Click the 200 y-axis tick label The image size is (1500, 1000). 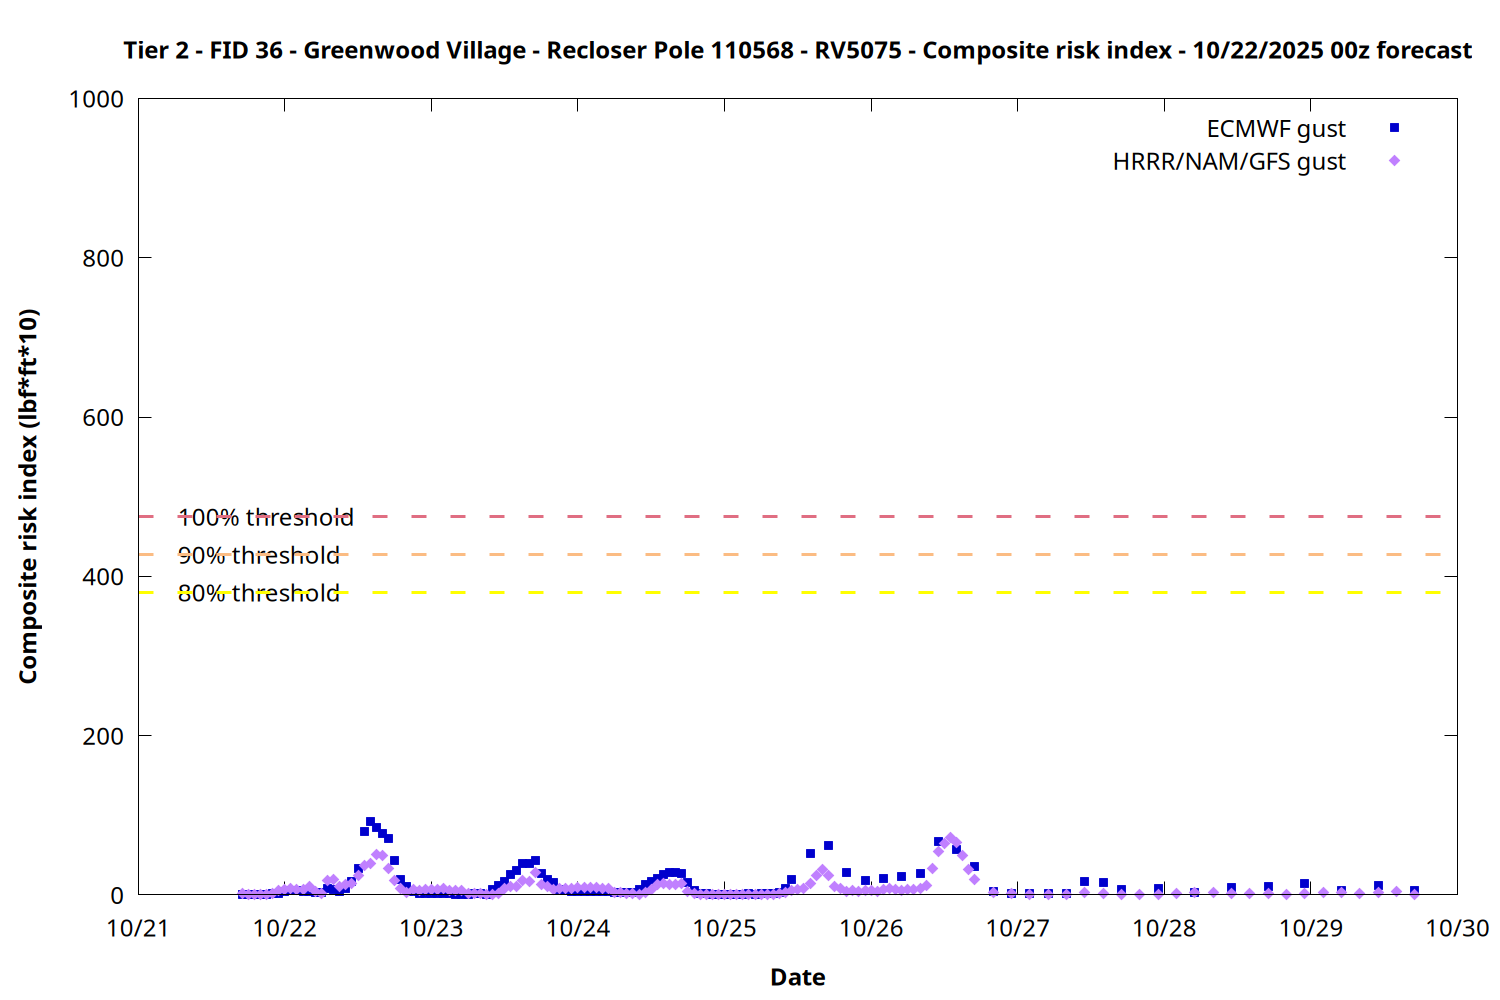pyautogui.click(x=103, y=736)
